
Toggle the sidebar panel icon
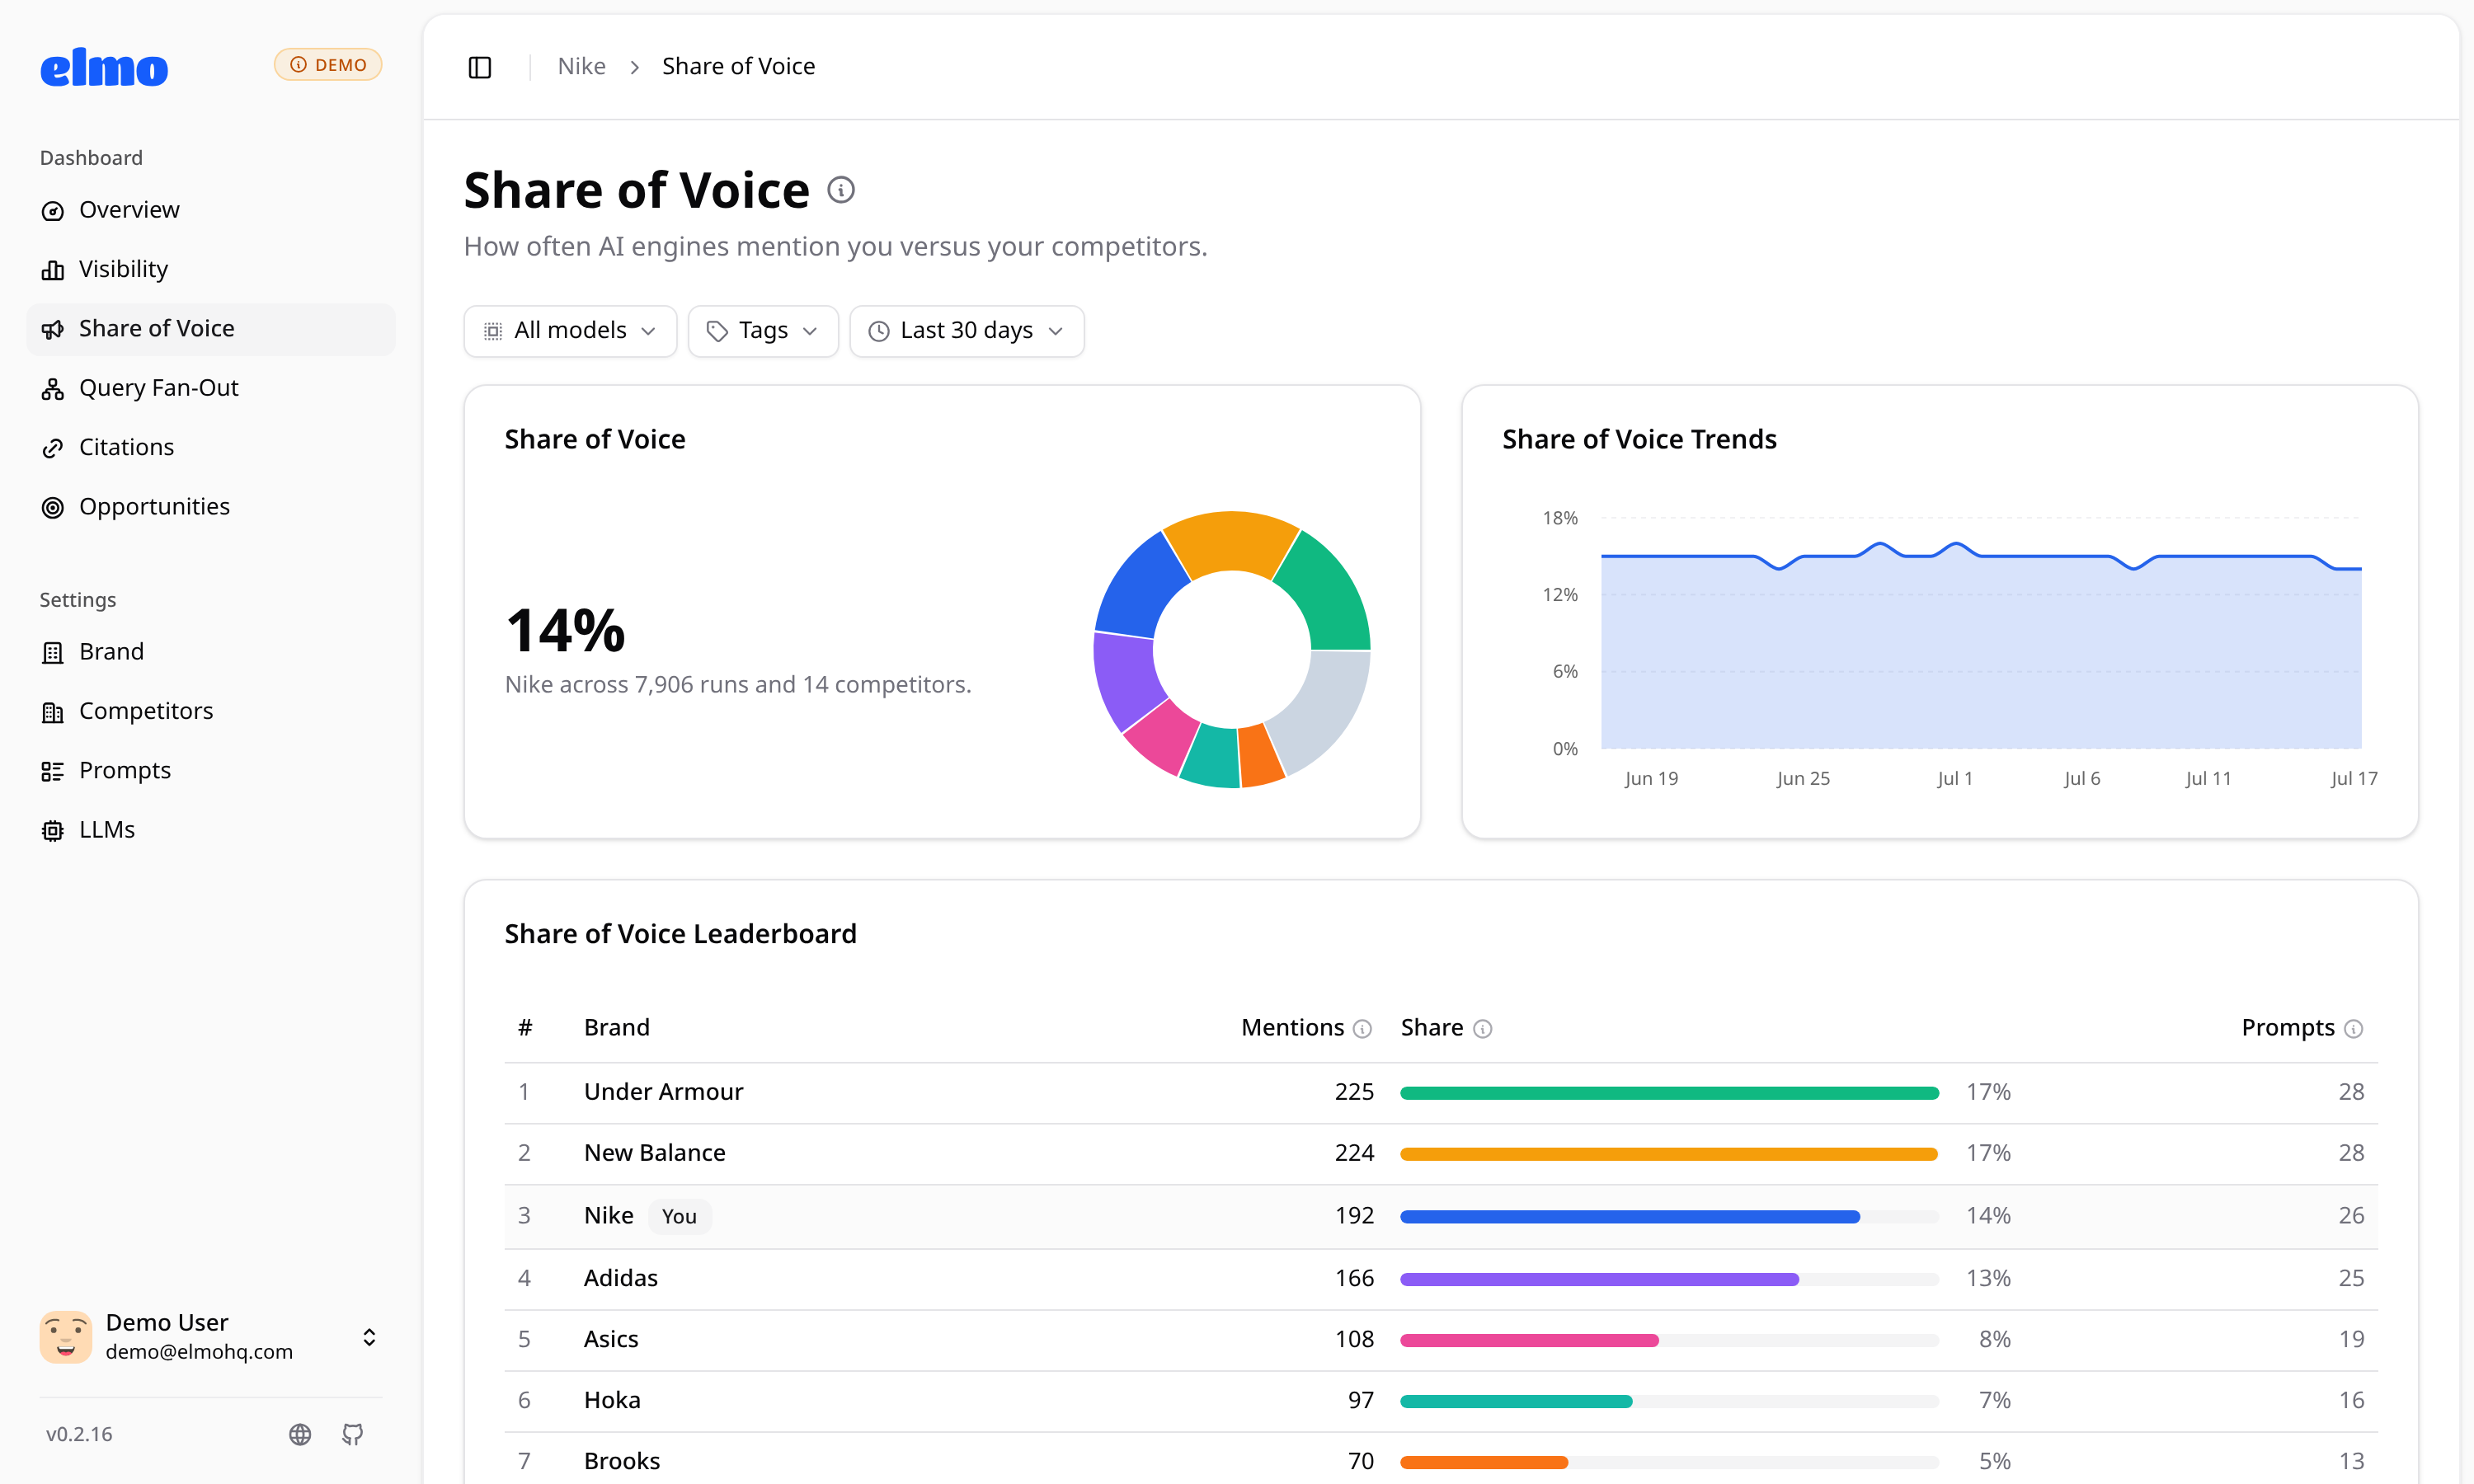480,67
